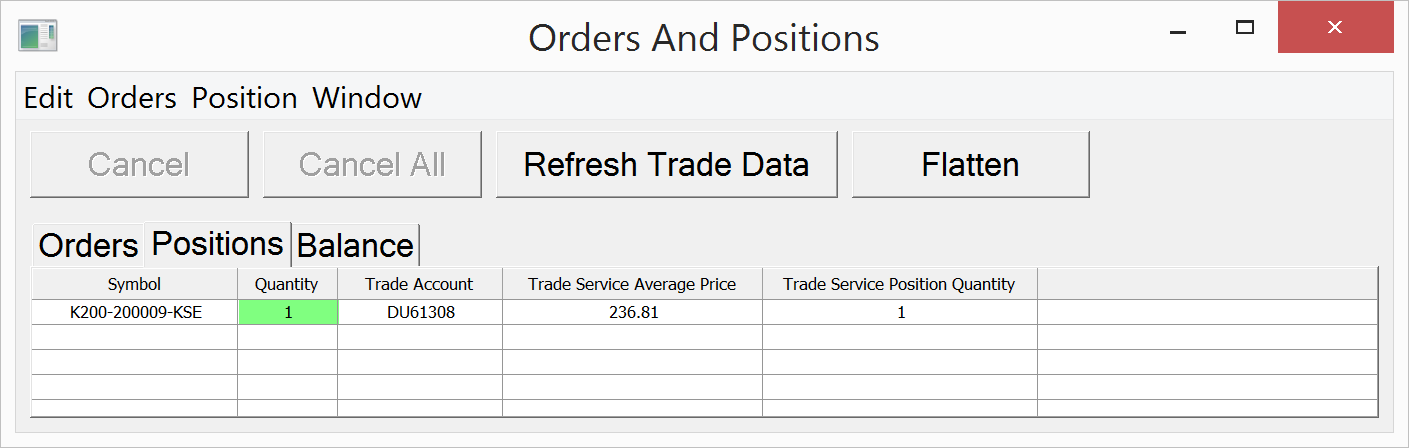Select the DU61308 trade account cell
This screenshot has height=448, width=1409.
[420, 312]
